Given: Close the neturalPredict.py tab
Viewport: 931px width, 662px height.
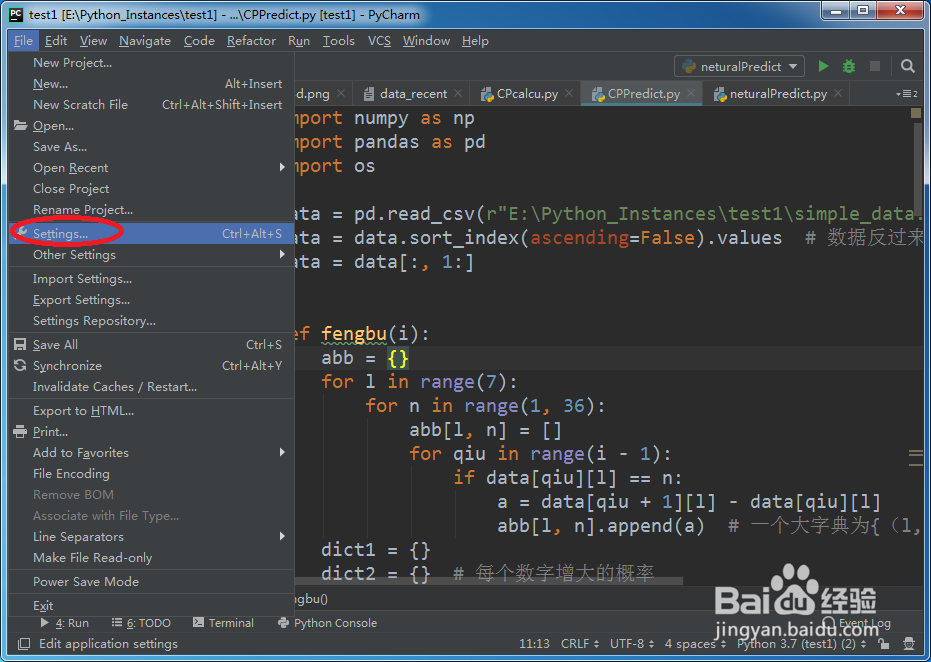Looking at the screenshot, I should (x=838, y=93).
